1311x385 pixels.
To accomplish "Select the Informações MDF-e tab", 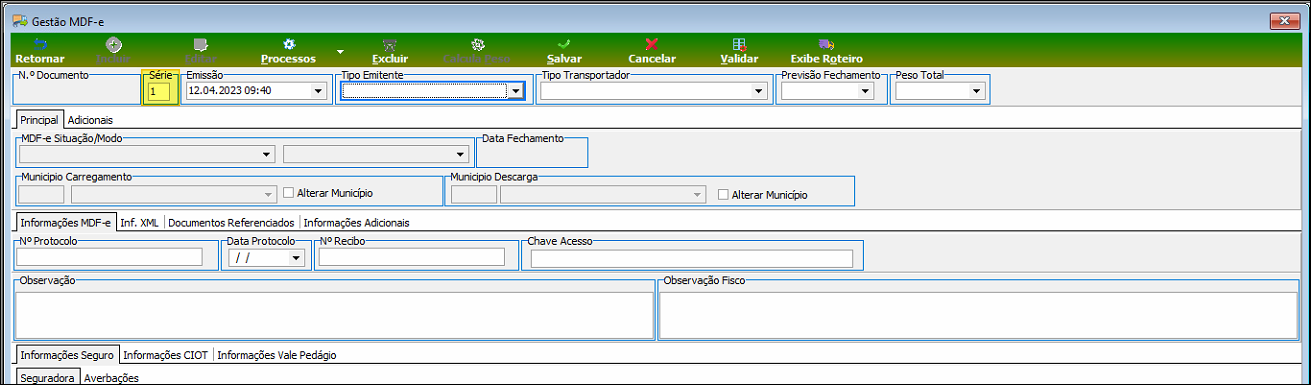I will [66, 222].
